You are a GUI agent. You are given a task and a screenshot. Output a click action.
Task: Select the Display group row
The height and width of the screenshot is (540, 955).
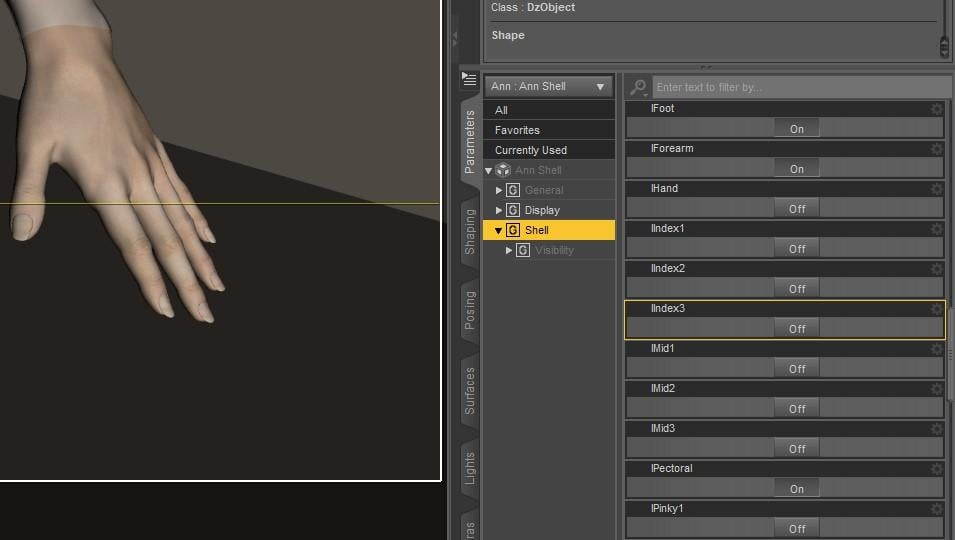(x=549, y=210)
